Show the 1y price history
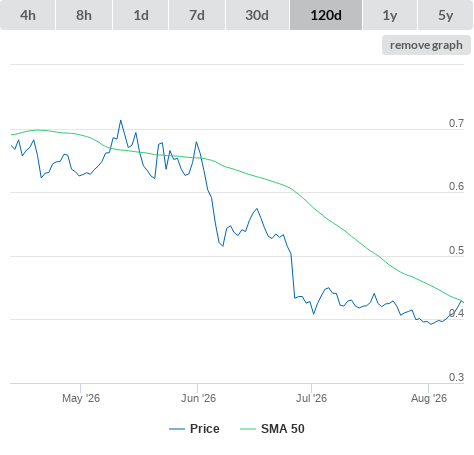This screenshot has width=474, height=455. (x=390, y=15)
